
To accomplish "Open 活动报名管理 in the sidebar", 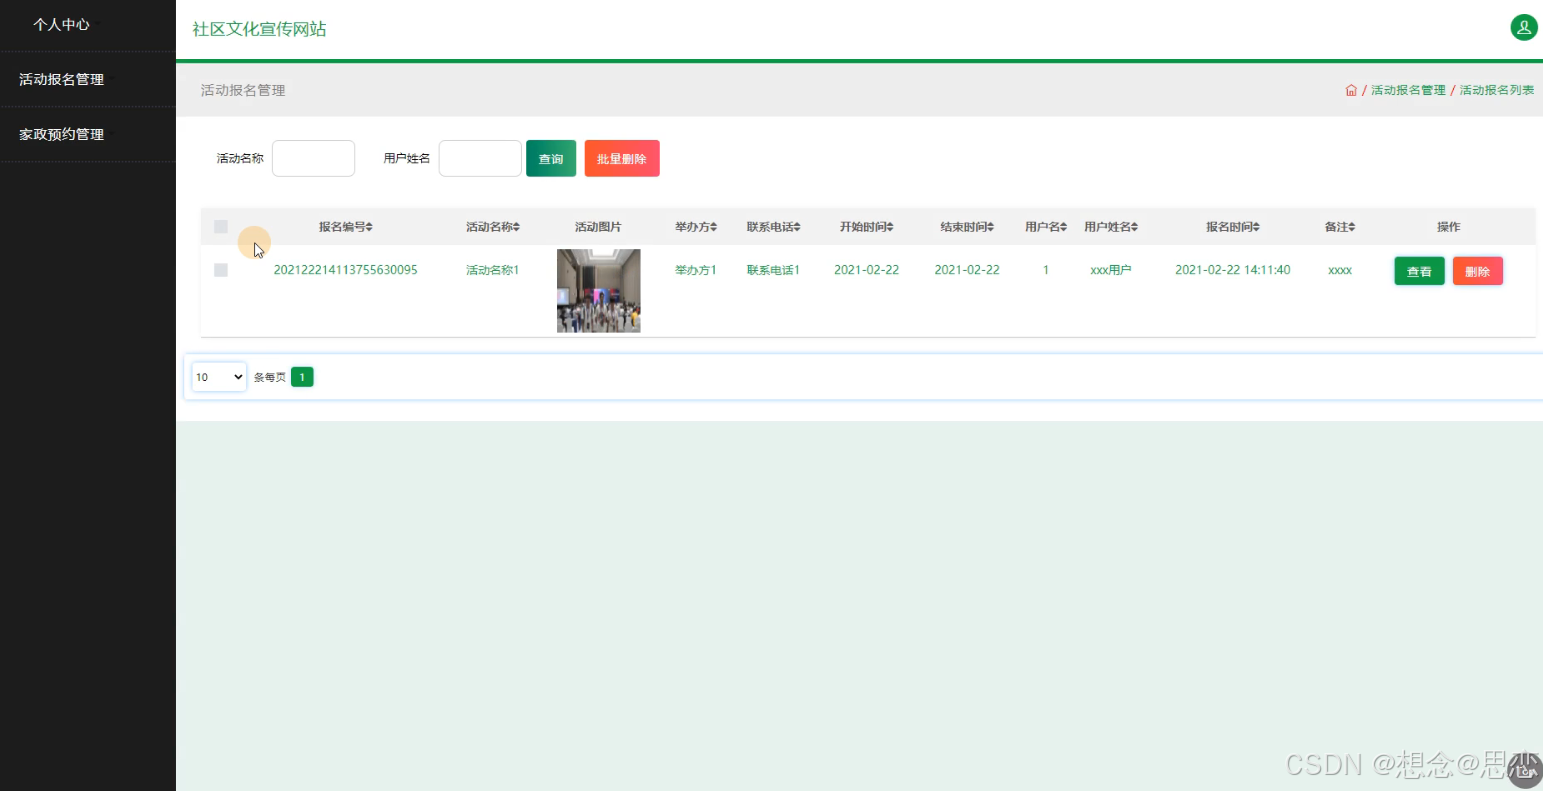I will click(x=61, y=79).
